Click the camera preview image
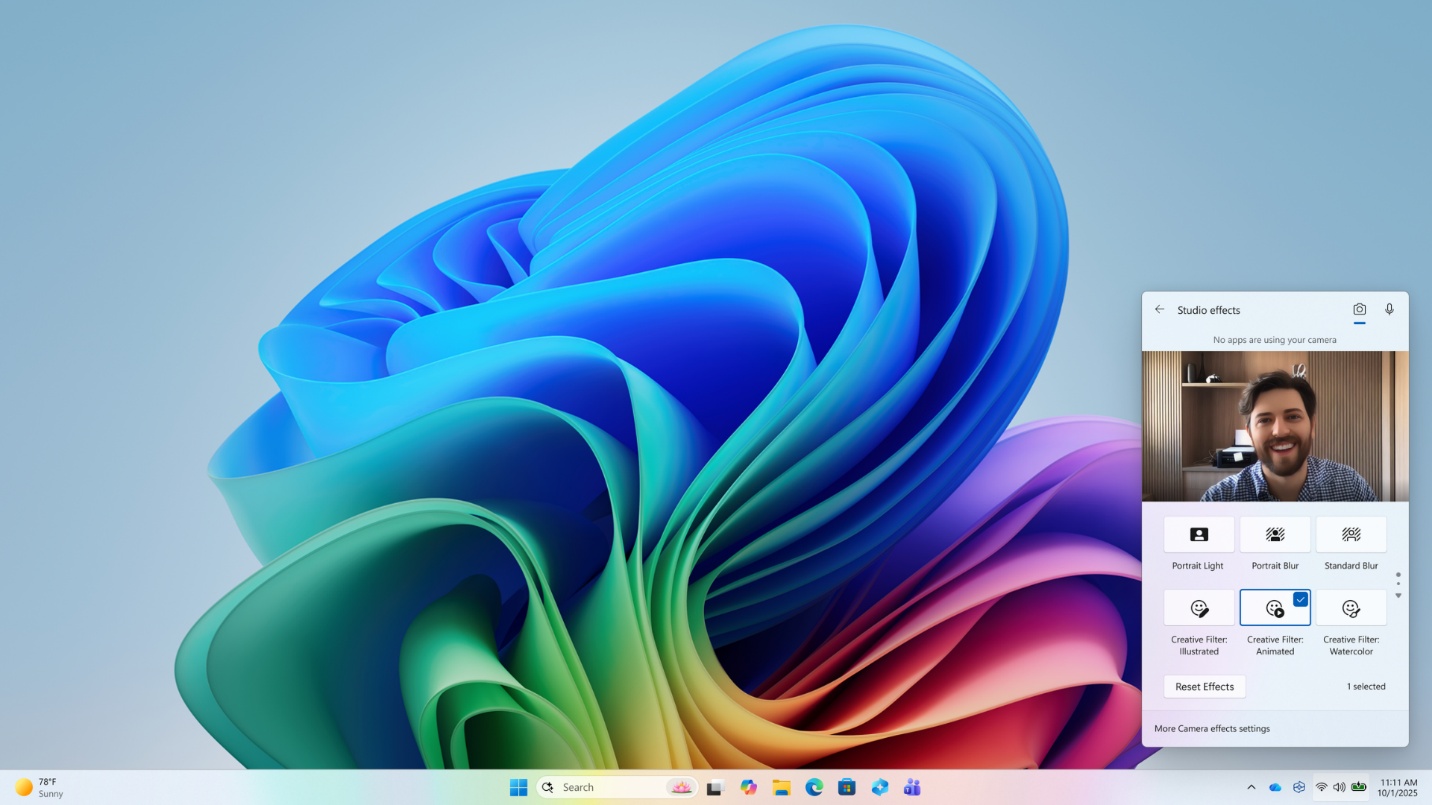Screen dimensions: 1432x805 click(x=1275, y=426)
